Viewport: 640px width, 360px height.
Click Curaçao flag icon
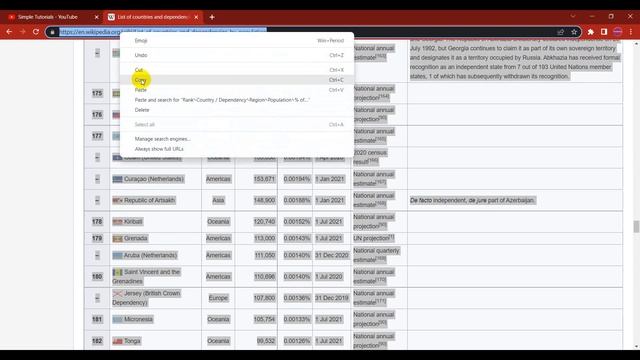click(118, 179)
